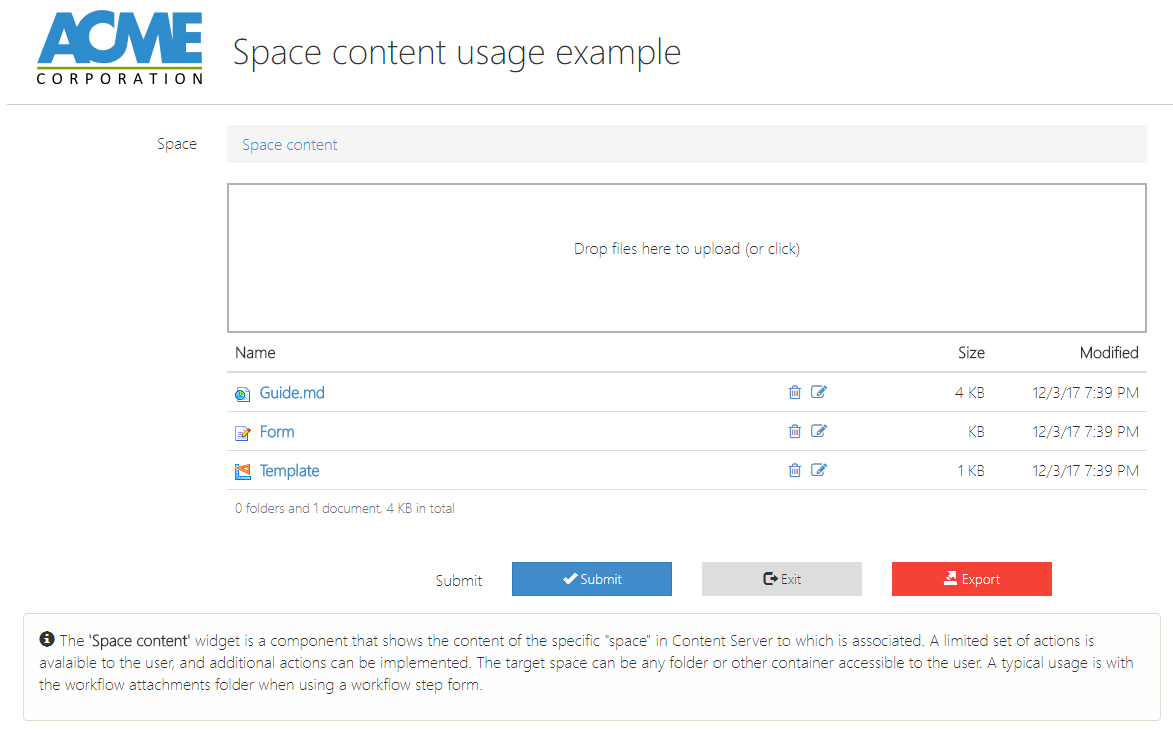The height and width of the screenshot is (740, 1173).
Task: Click the Form file type icon
Action: [242, 433]
